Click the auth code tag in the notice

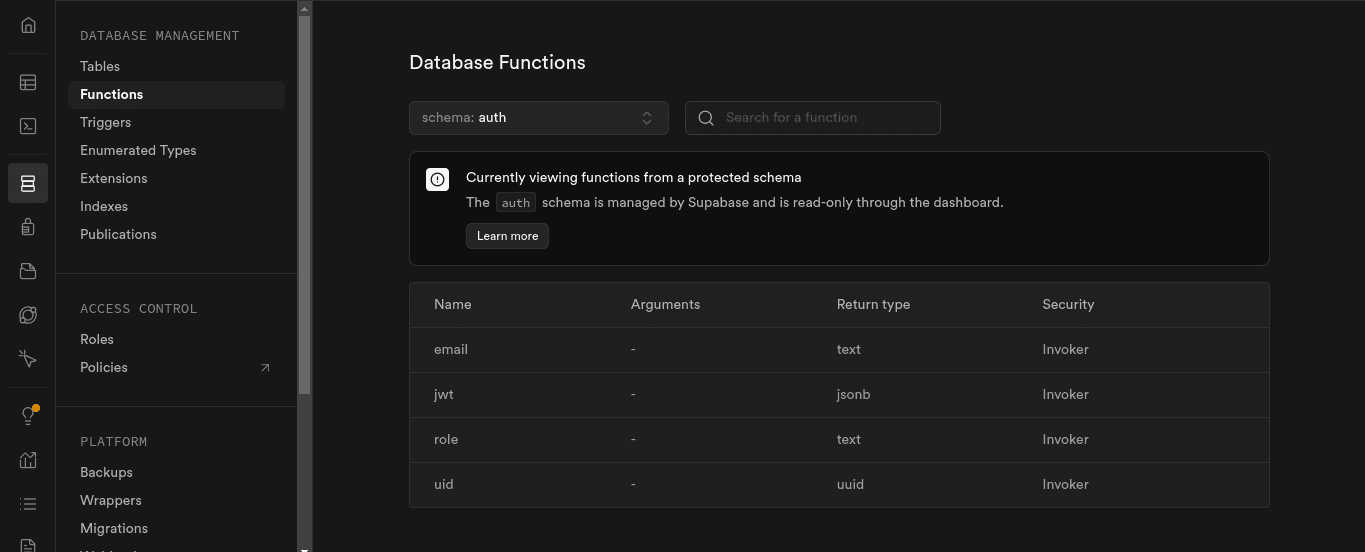tap(516, 203)
